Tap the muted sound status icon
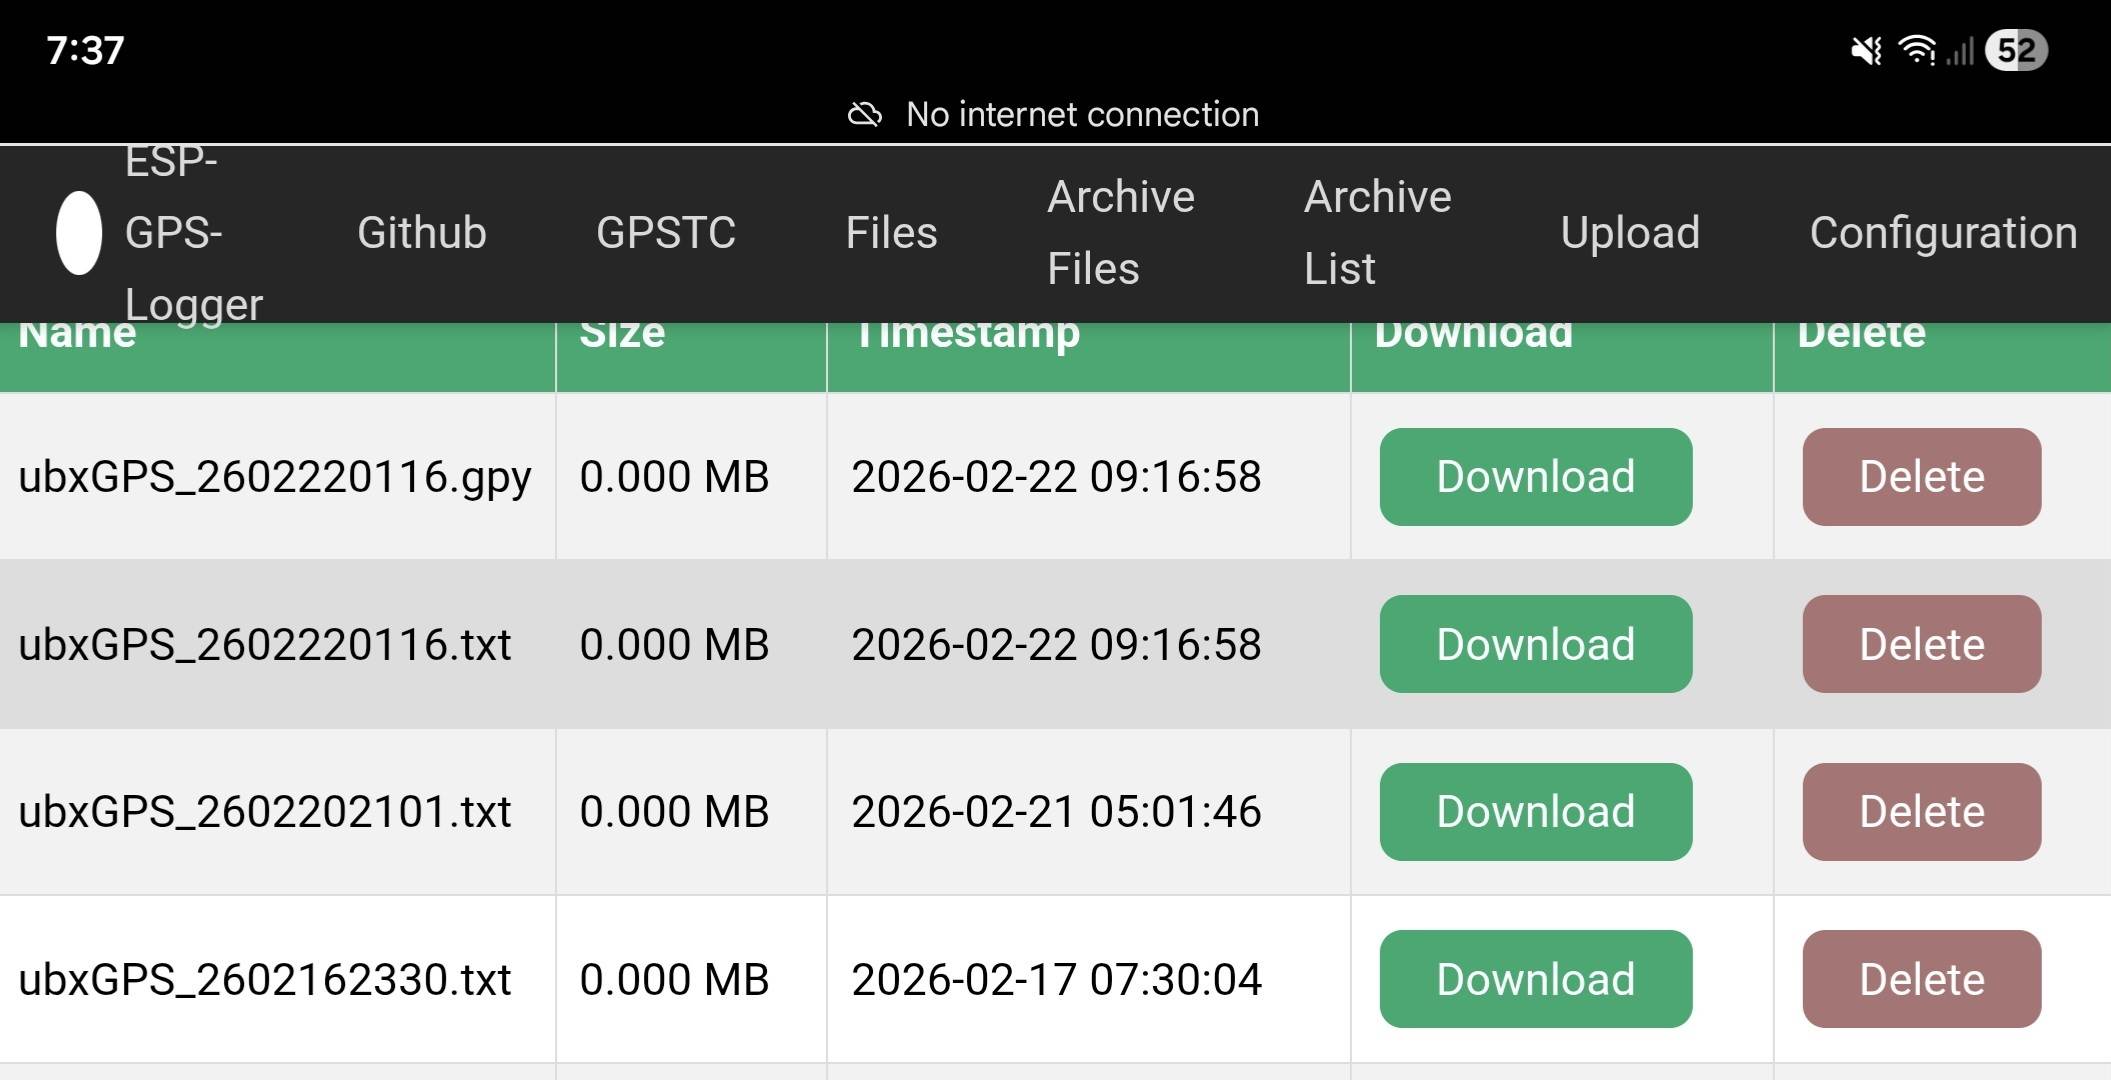This screenshot has height=1080, width=2111. click(x=1866, y=51)
